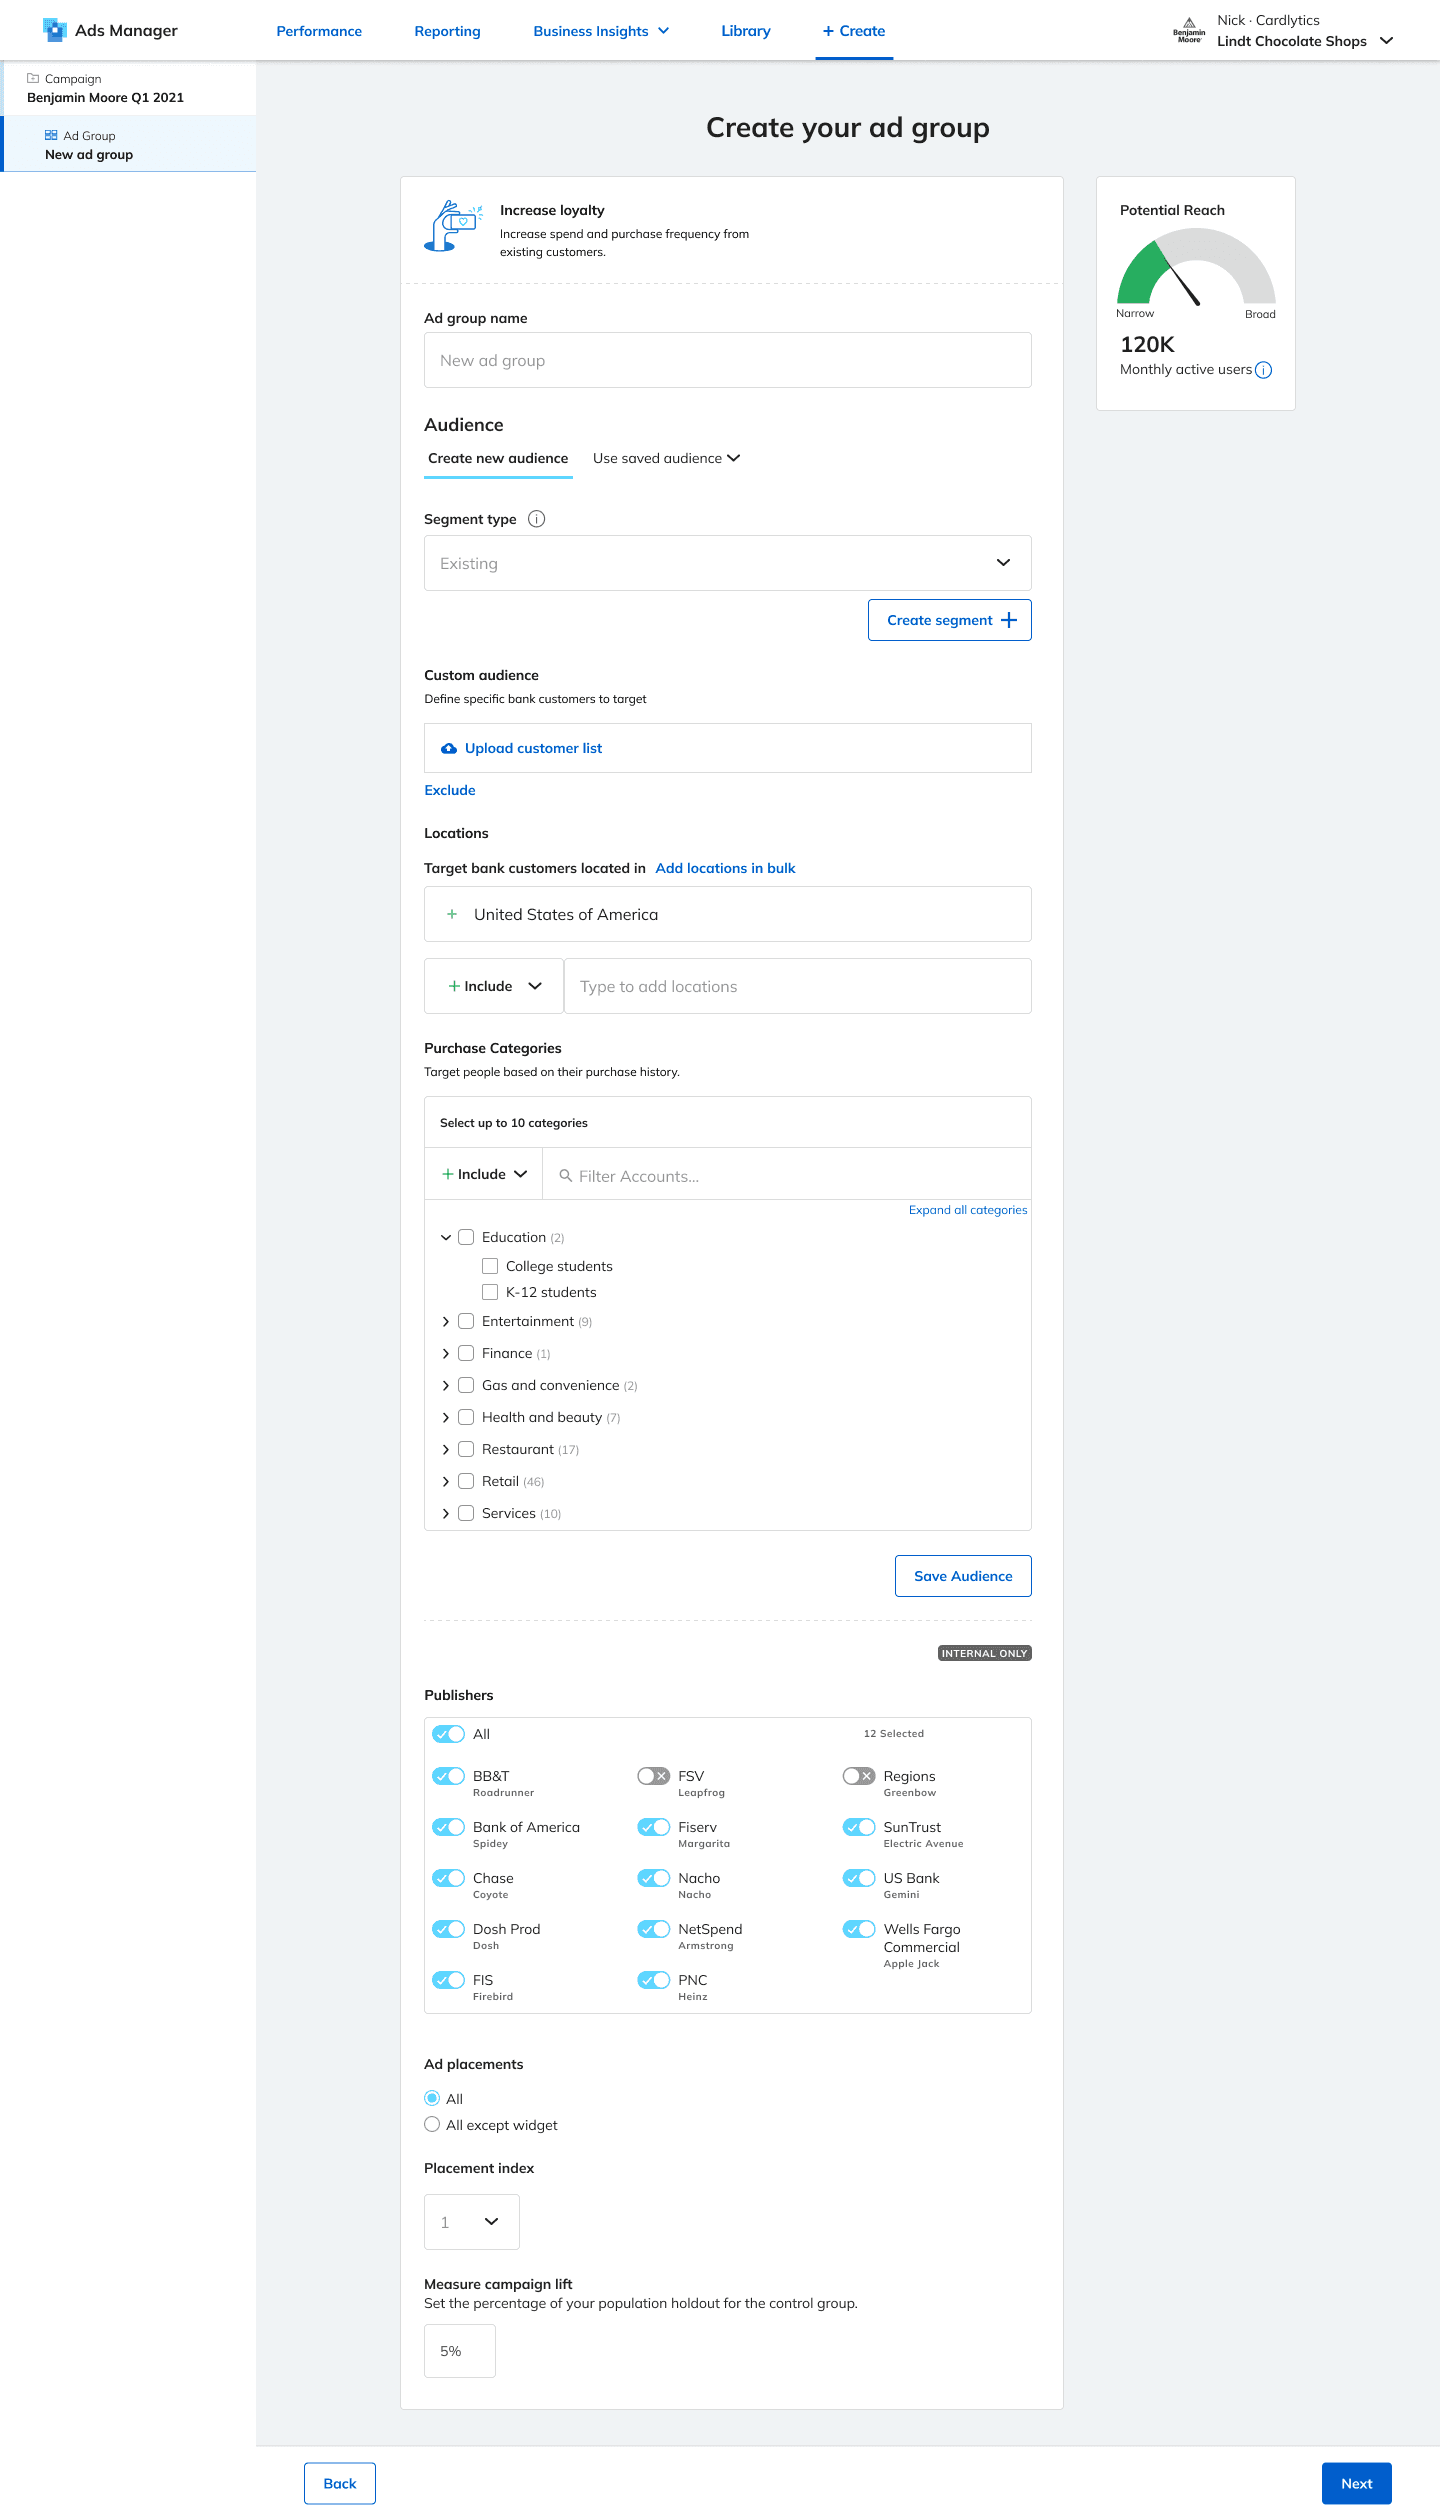Click the Save Audience button
Screen dimensions: 1440x2520
pos(963,1576)
